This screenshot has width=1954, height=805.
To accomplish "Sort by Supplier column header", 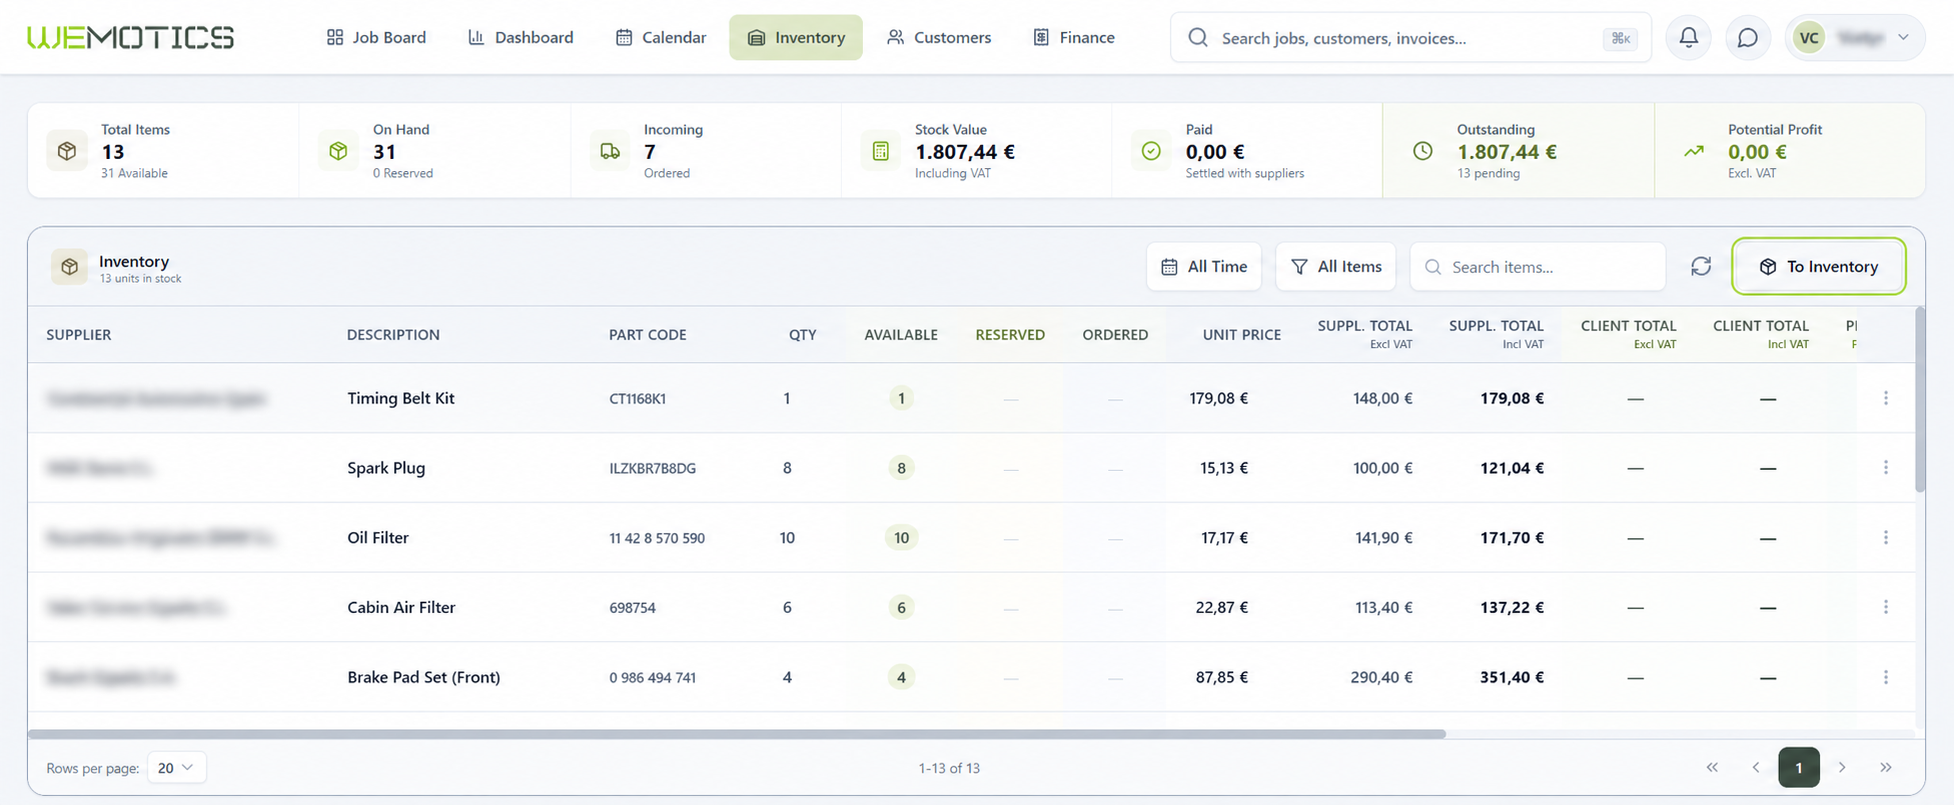I will [x=79, y=335].
